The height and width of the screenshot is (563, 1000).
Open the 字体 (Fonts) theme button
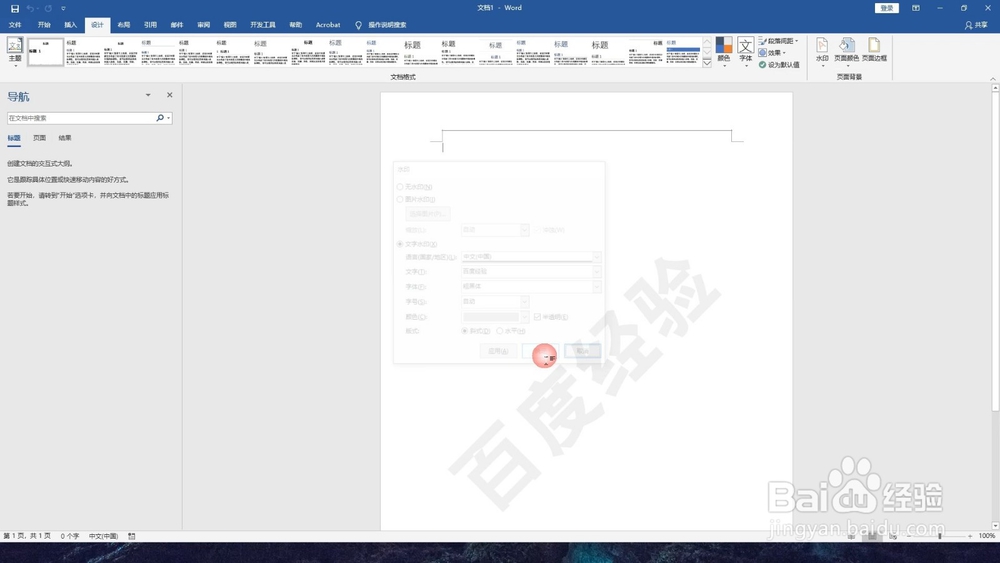click(x=746, y=51)
